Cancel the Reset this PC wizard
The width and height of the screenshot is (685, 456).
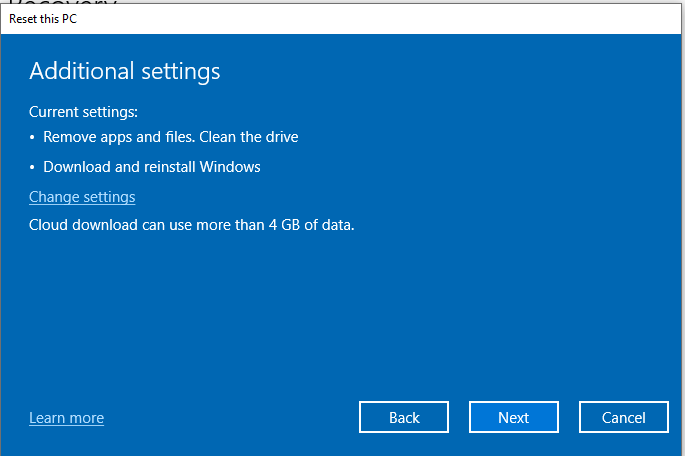[x=623, y=418]
